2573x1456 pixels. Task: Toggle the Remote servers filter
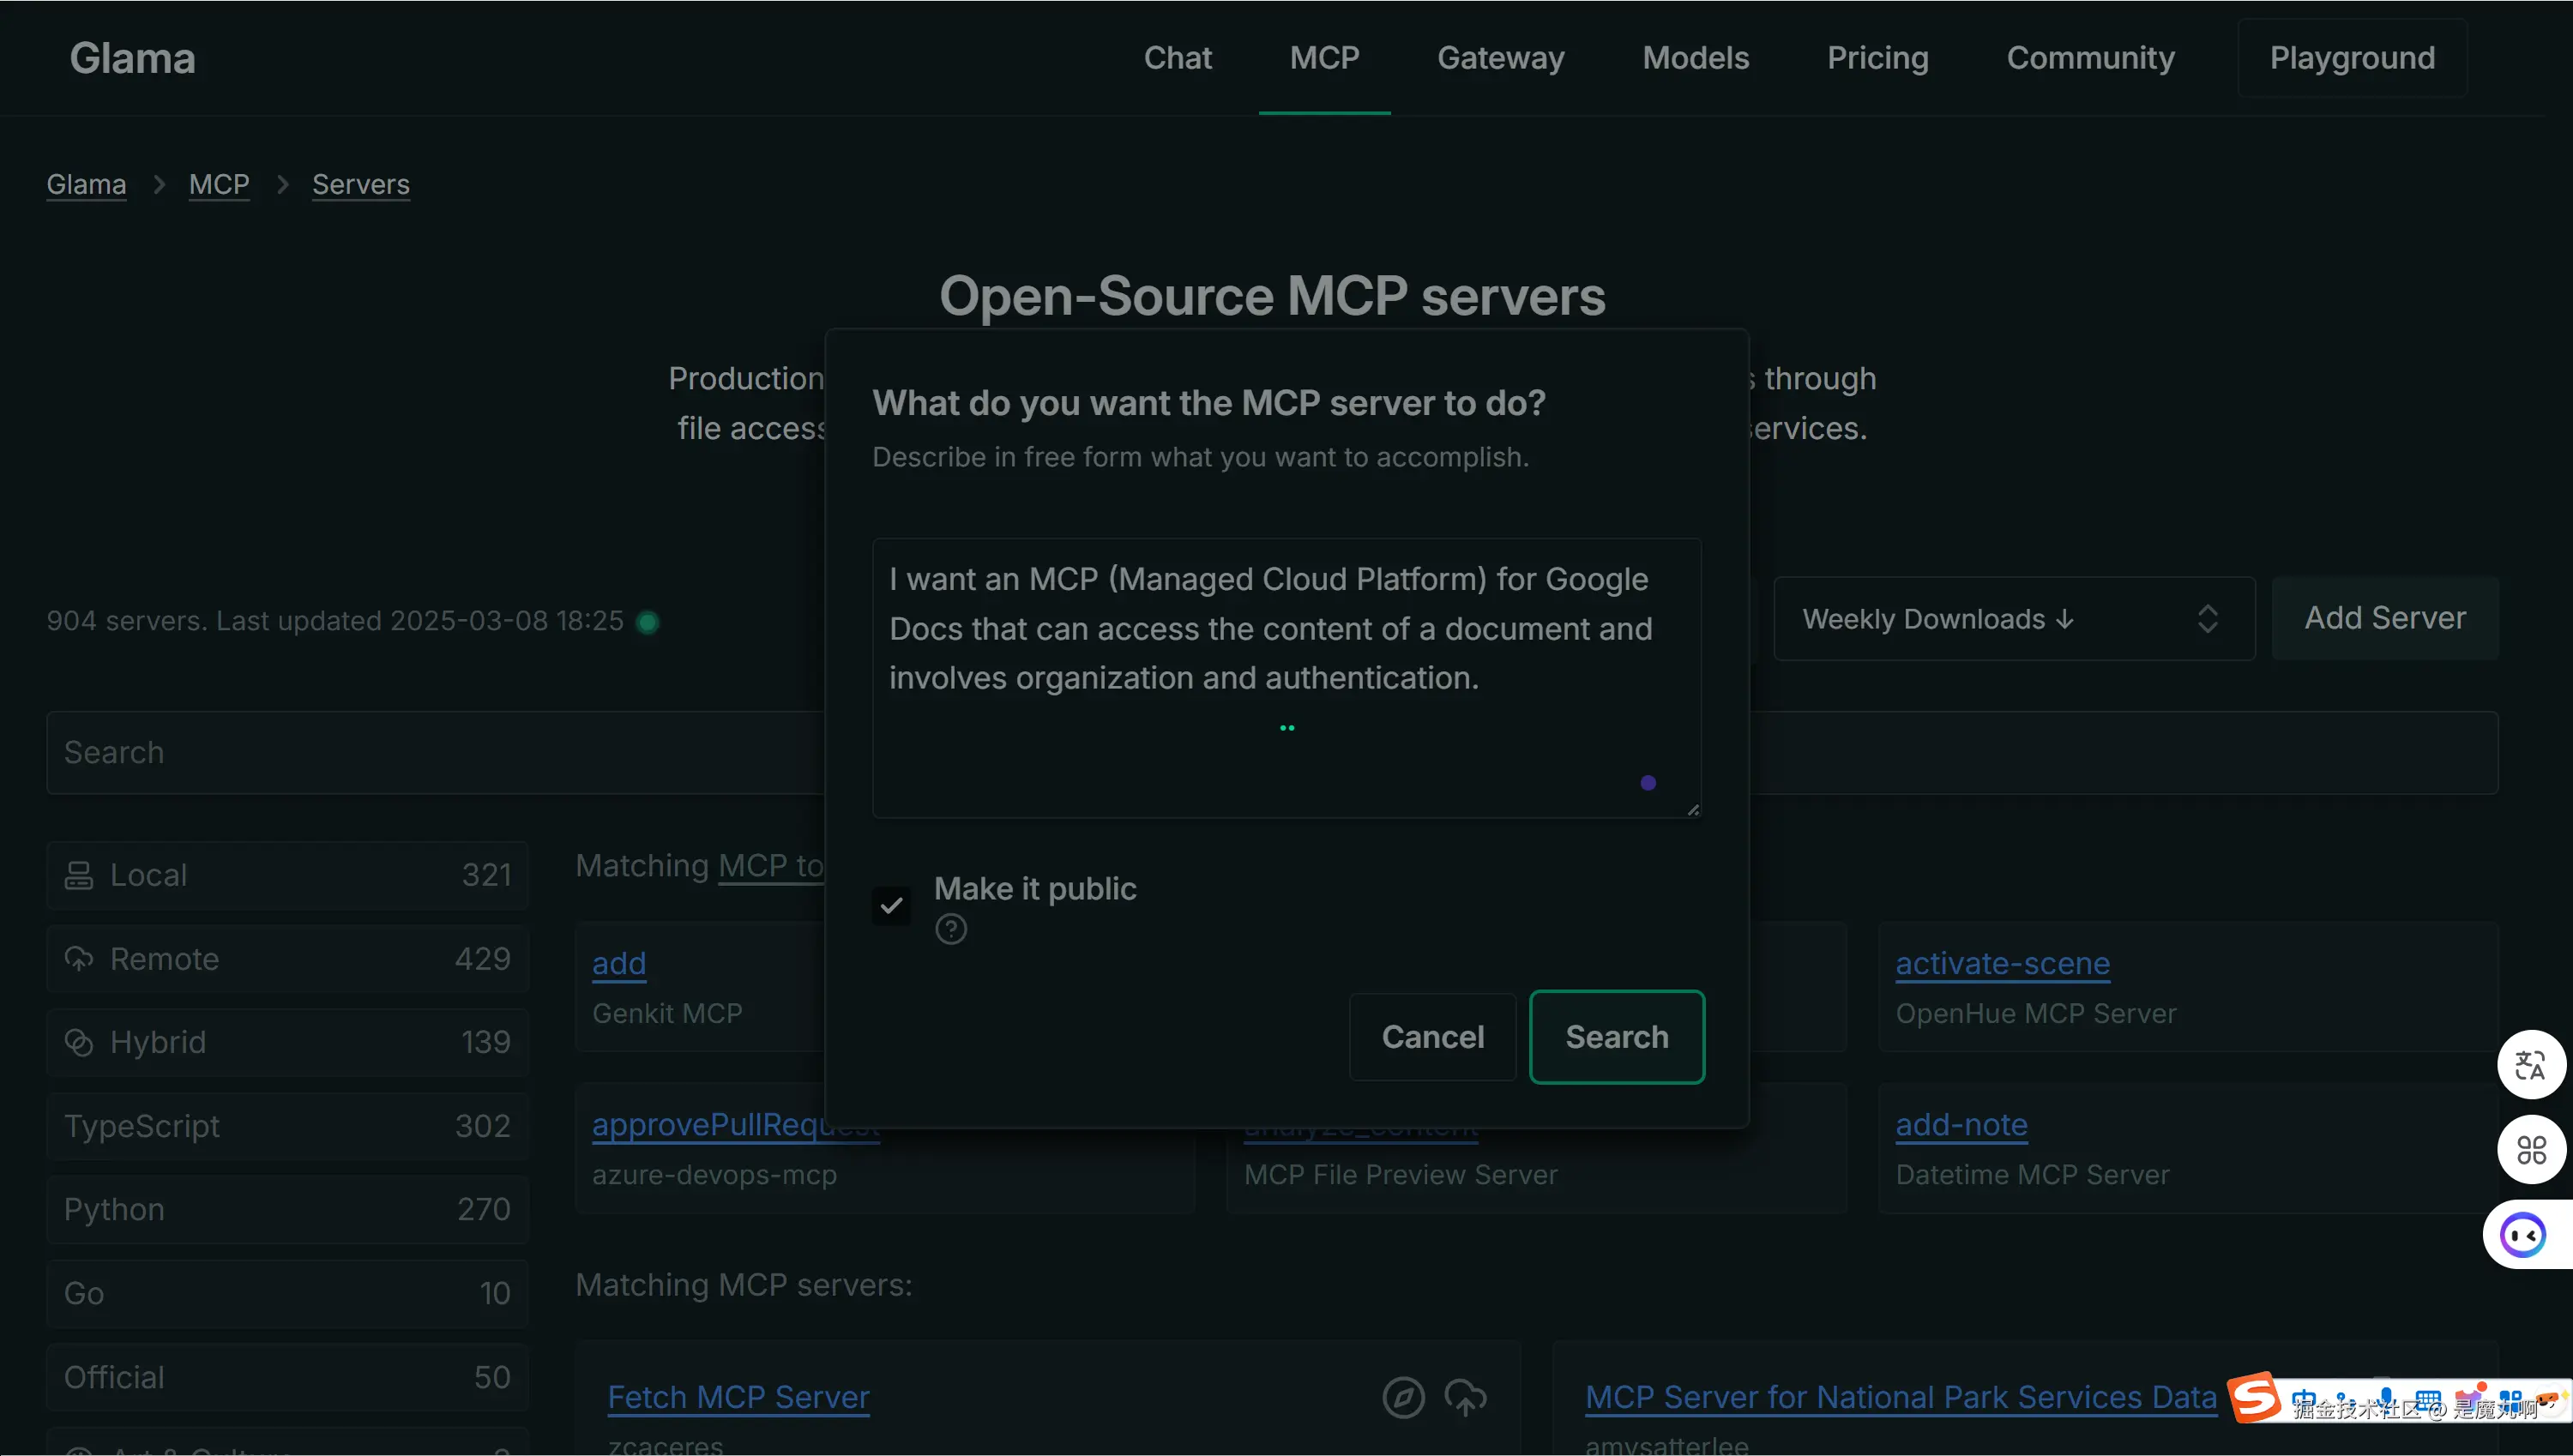(287, 959)
